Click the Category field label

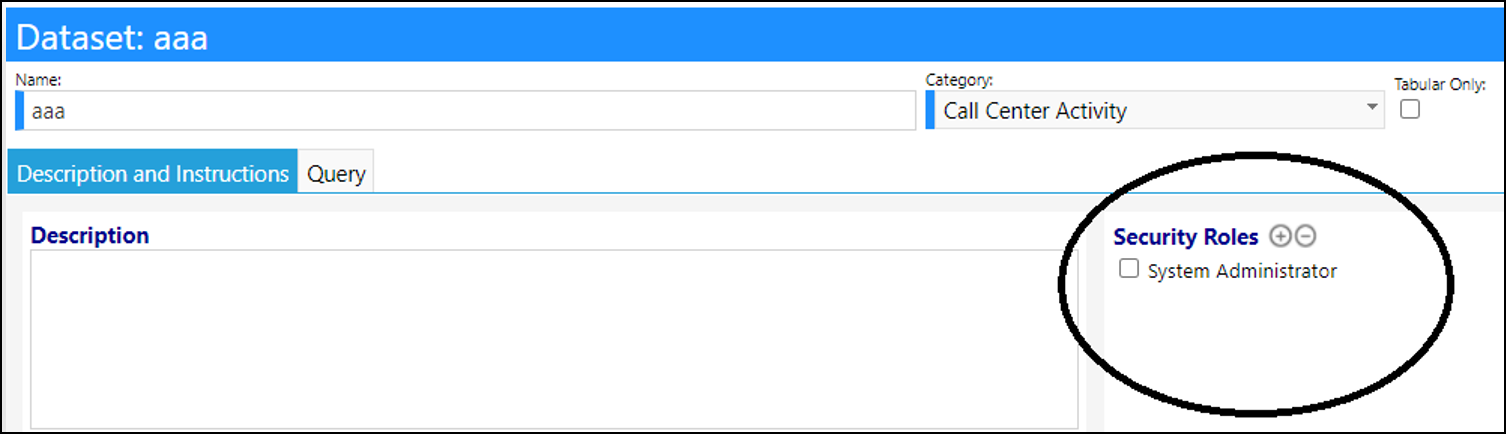pos(959,80)
